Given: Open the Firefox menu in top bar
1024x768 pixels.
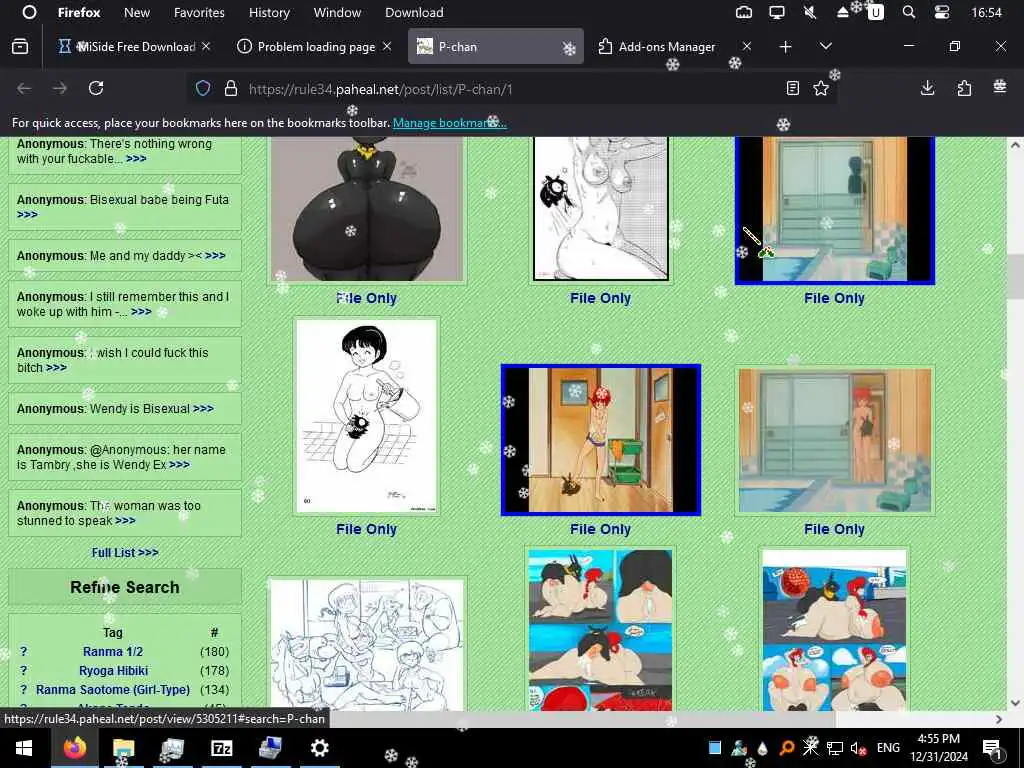Looking at the screenshot, I should (x=78, y=12).
